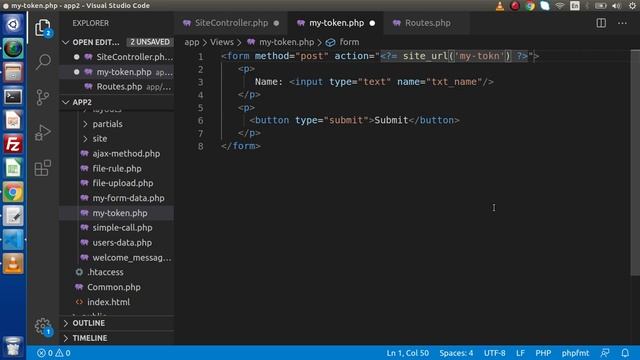Screen dimensions: 640x360
Task: Click the my-token.php breadcrumb segment
Action: click(x=286, y=42)
